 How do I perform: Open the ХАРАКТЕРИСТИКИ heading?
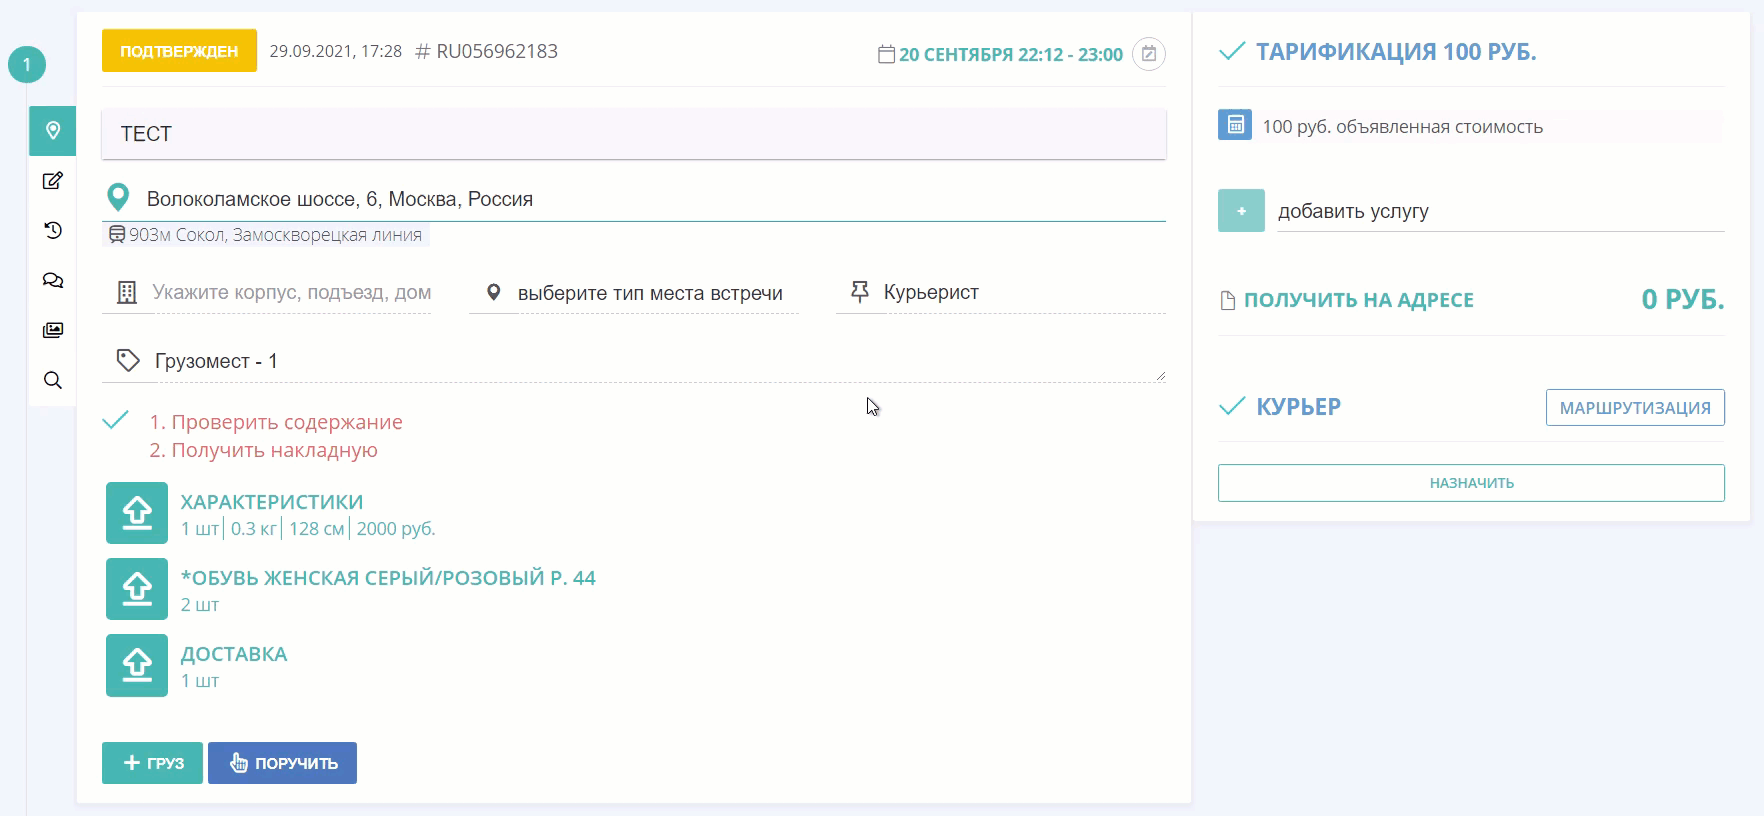point(272,502)
